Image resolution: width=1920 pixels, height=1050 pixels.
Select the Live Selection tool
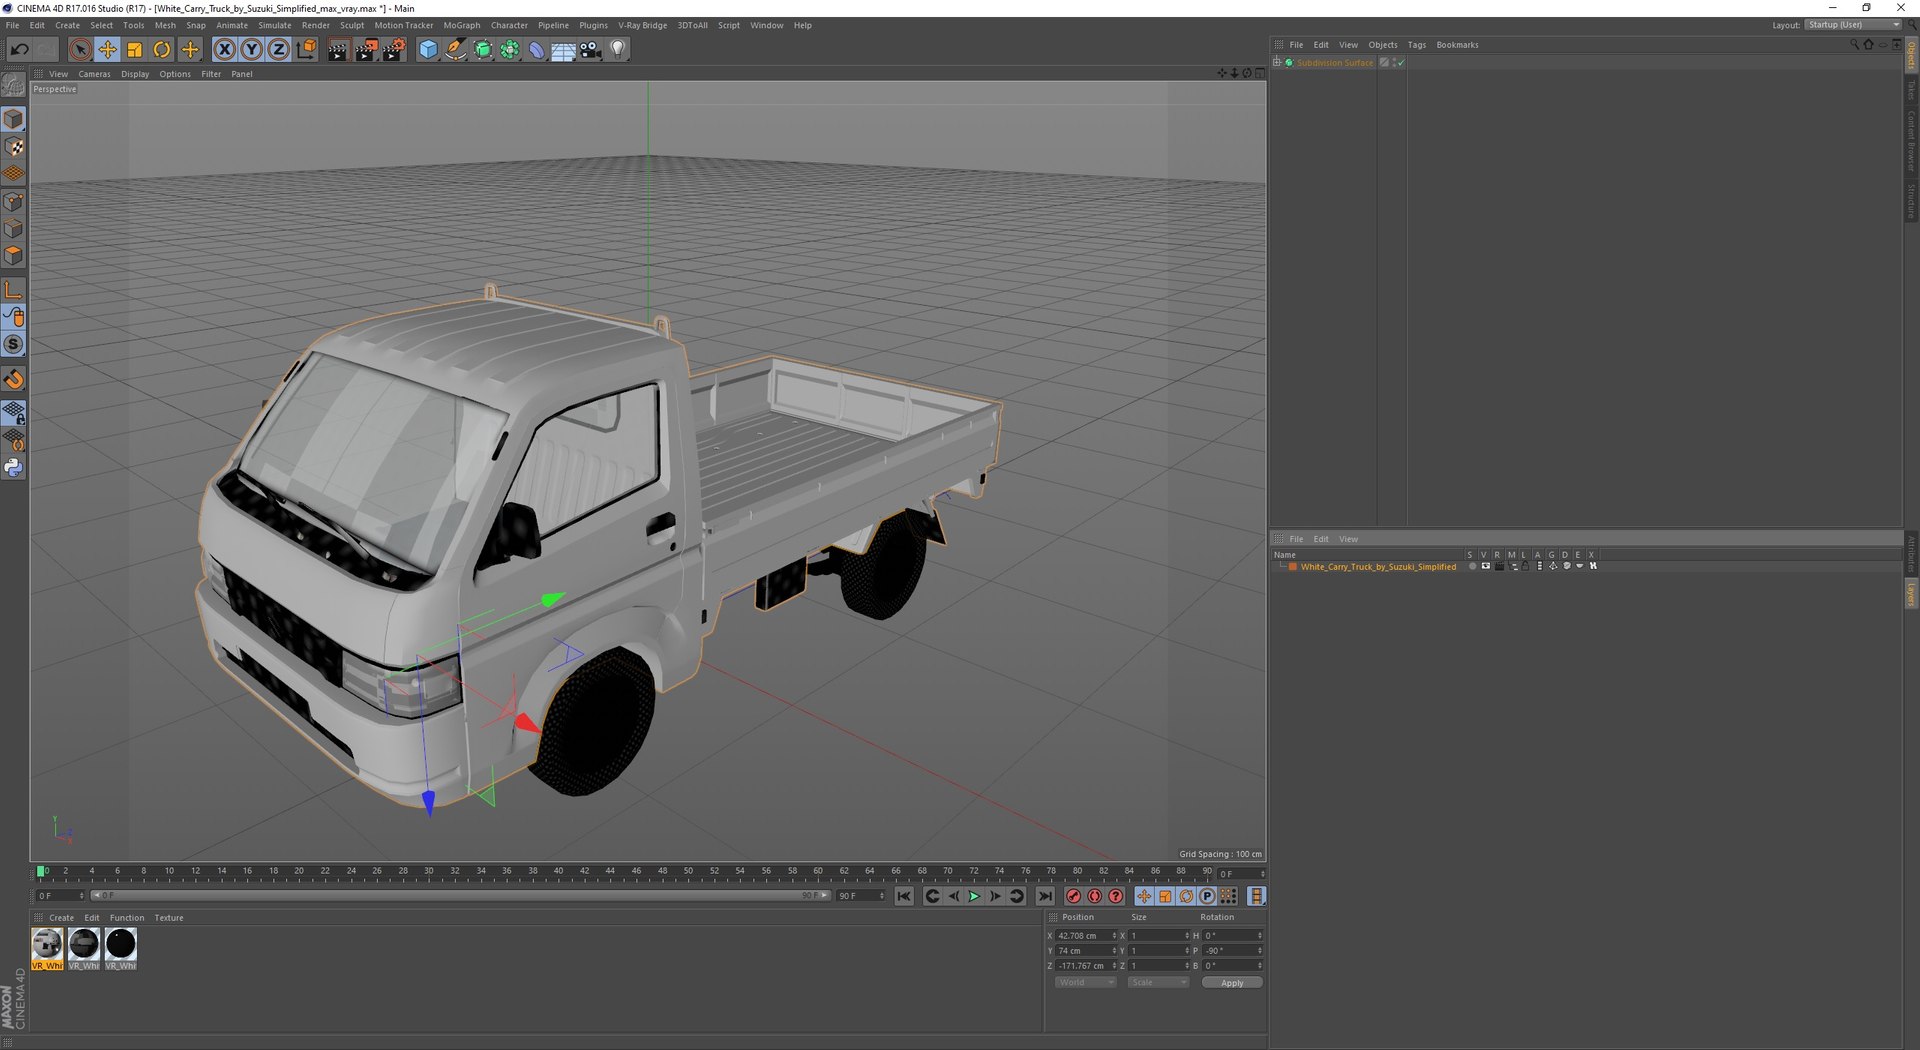80,49
